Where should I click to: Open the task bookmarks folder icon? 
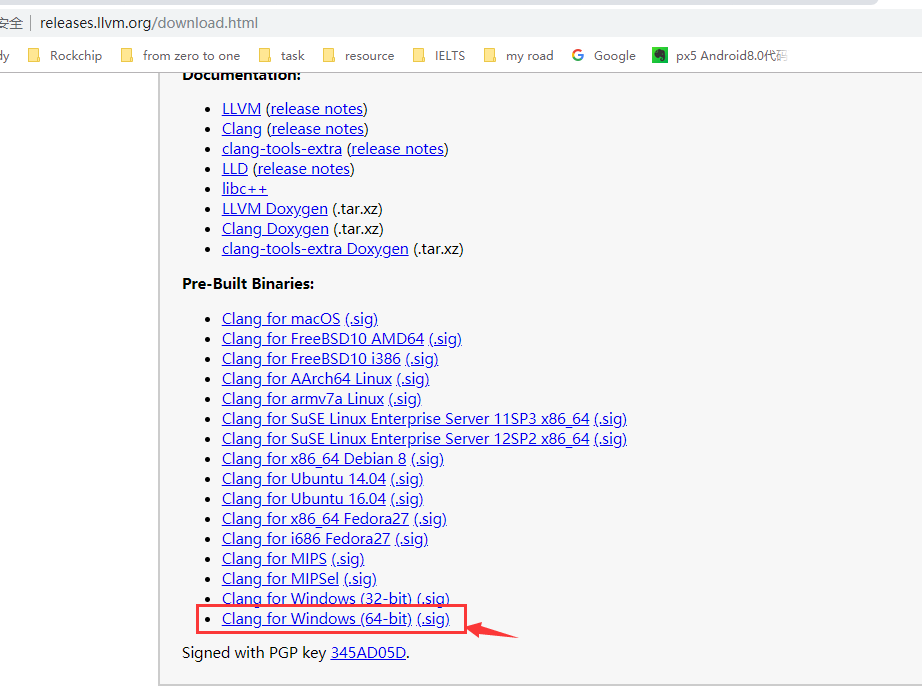pos(263,55)
